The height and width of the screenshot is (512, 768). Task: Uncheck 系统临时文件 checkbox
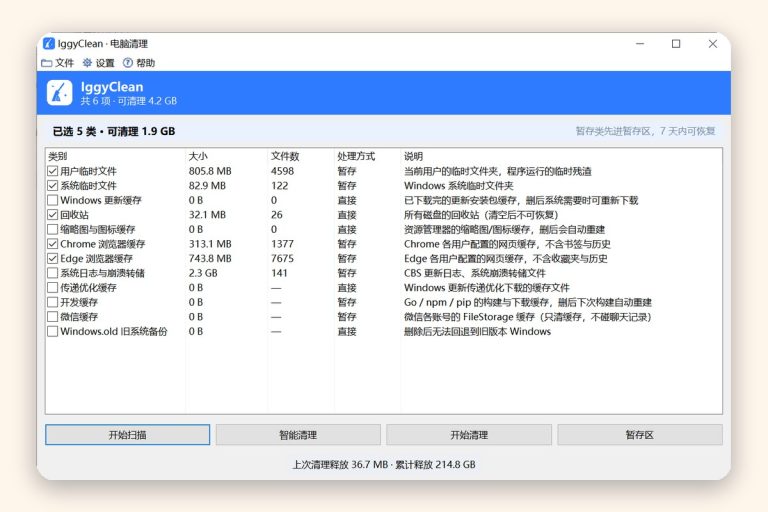coord(53,186)
